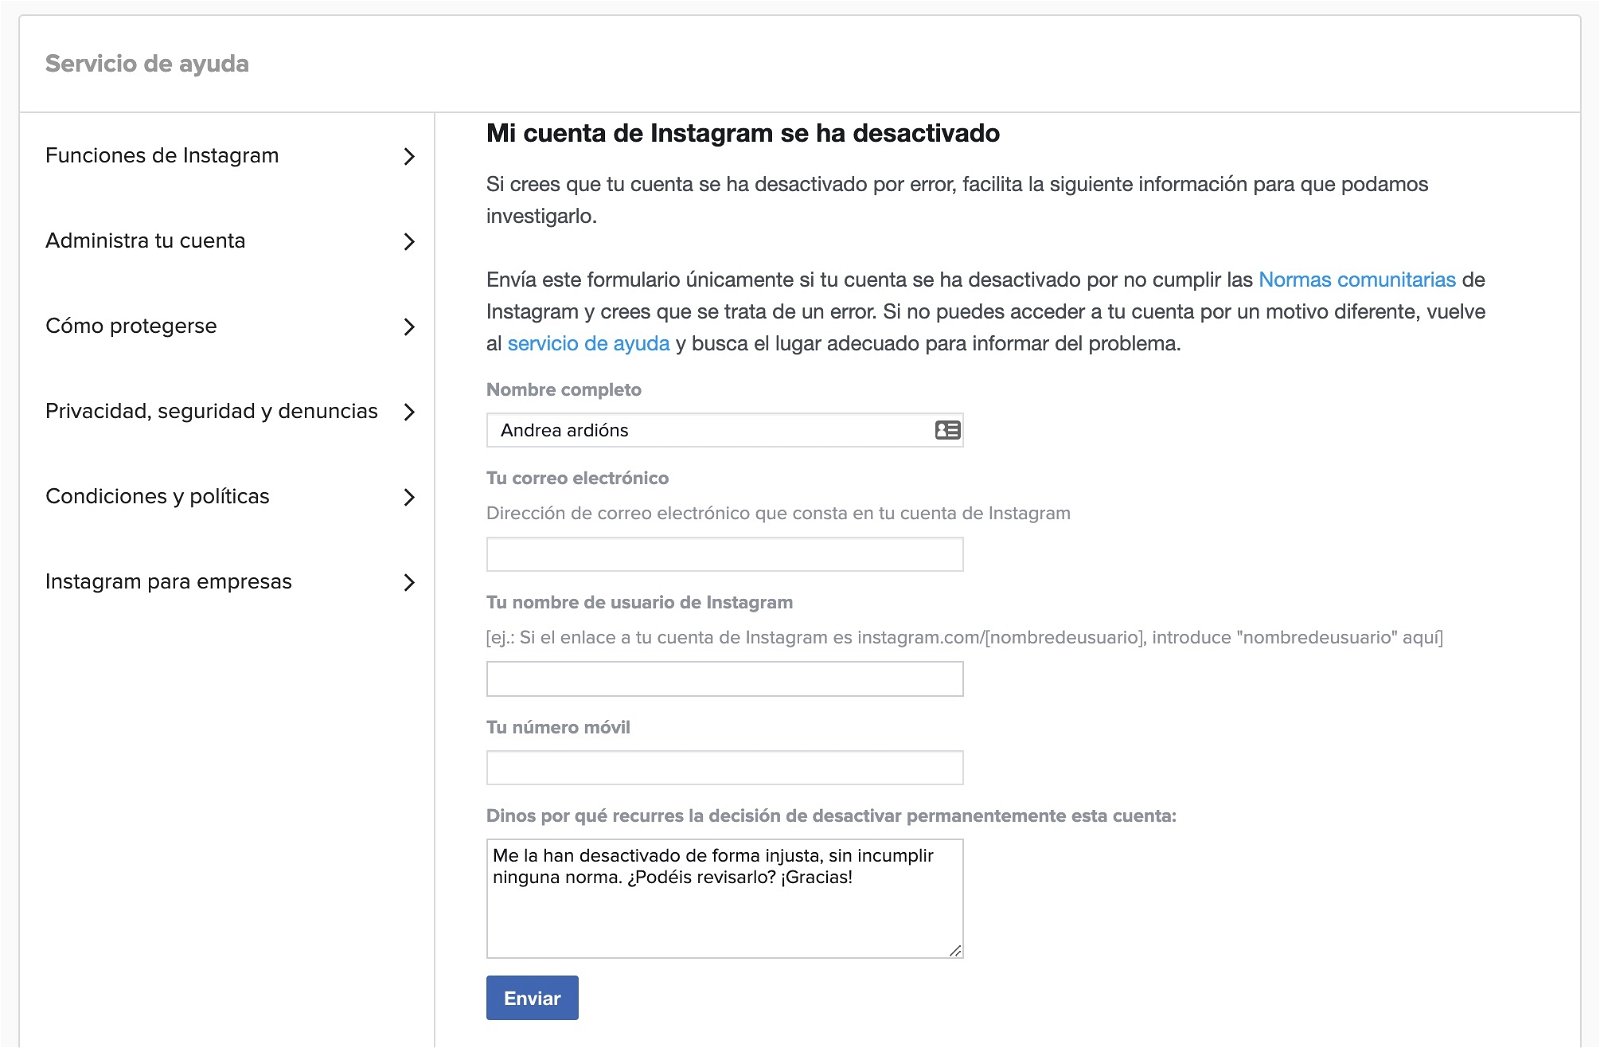This screenshot has height=1048, width=1600.
Task: Click the contact card autofill icon in the name field
Action: click(947, 430)
